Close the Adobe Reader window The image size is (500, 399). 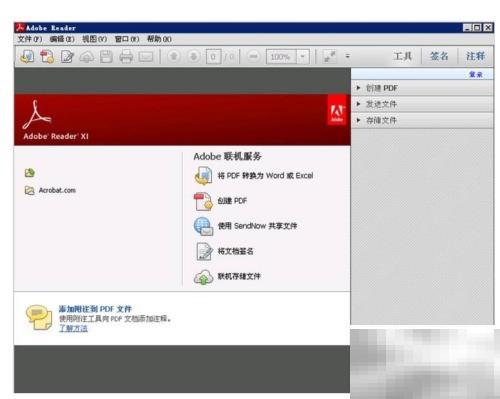(488, 28)
